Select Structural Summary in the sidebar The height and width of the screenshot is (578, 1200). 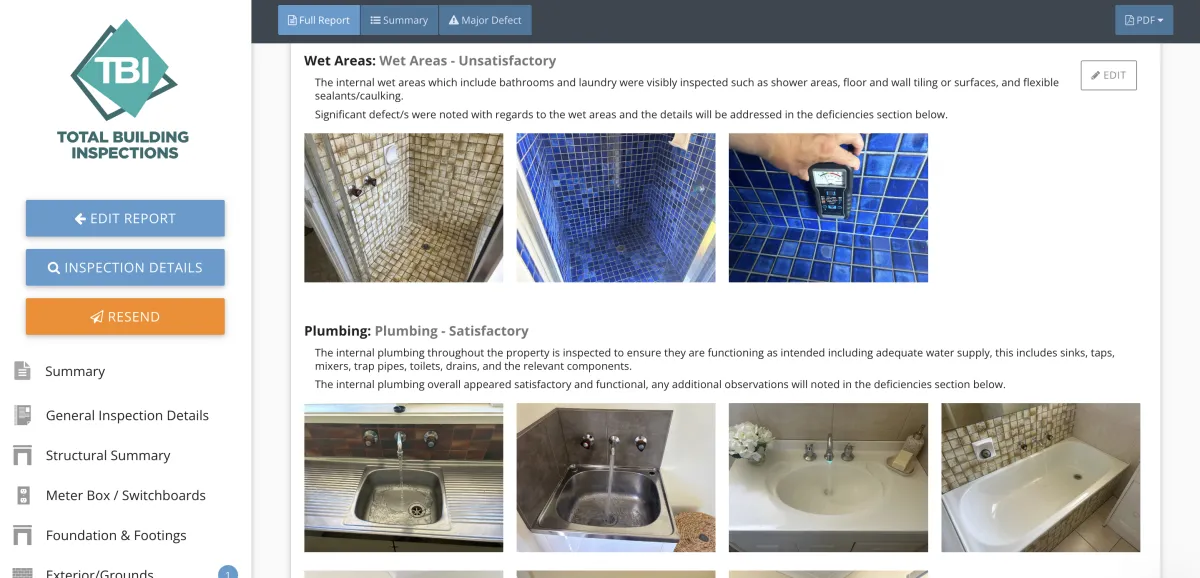108,455
